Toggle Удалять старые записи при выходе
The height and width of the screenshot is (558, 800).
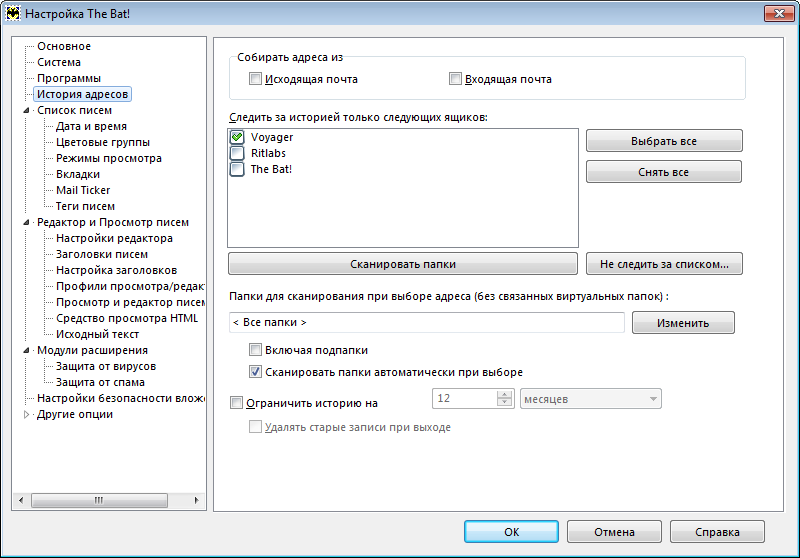pos(255,427)
